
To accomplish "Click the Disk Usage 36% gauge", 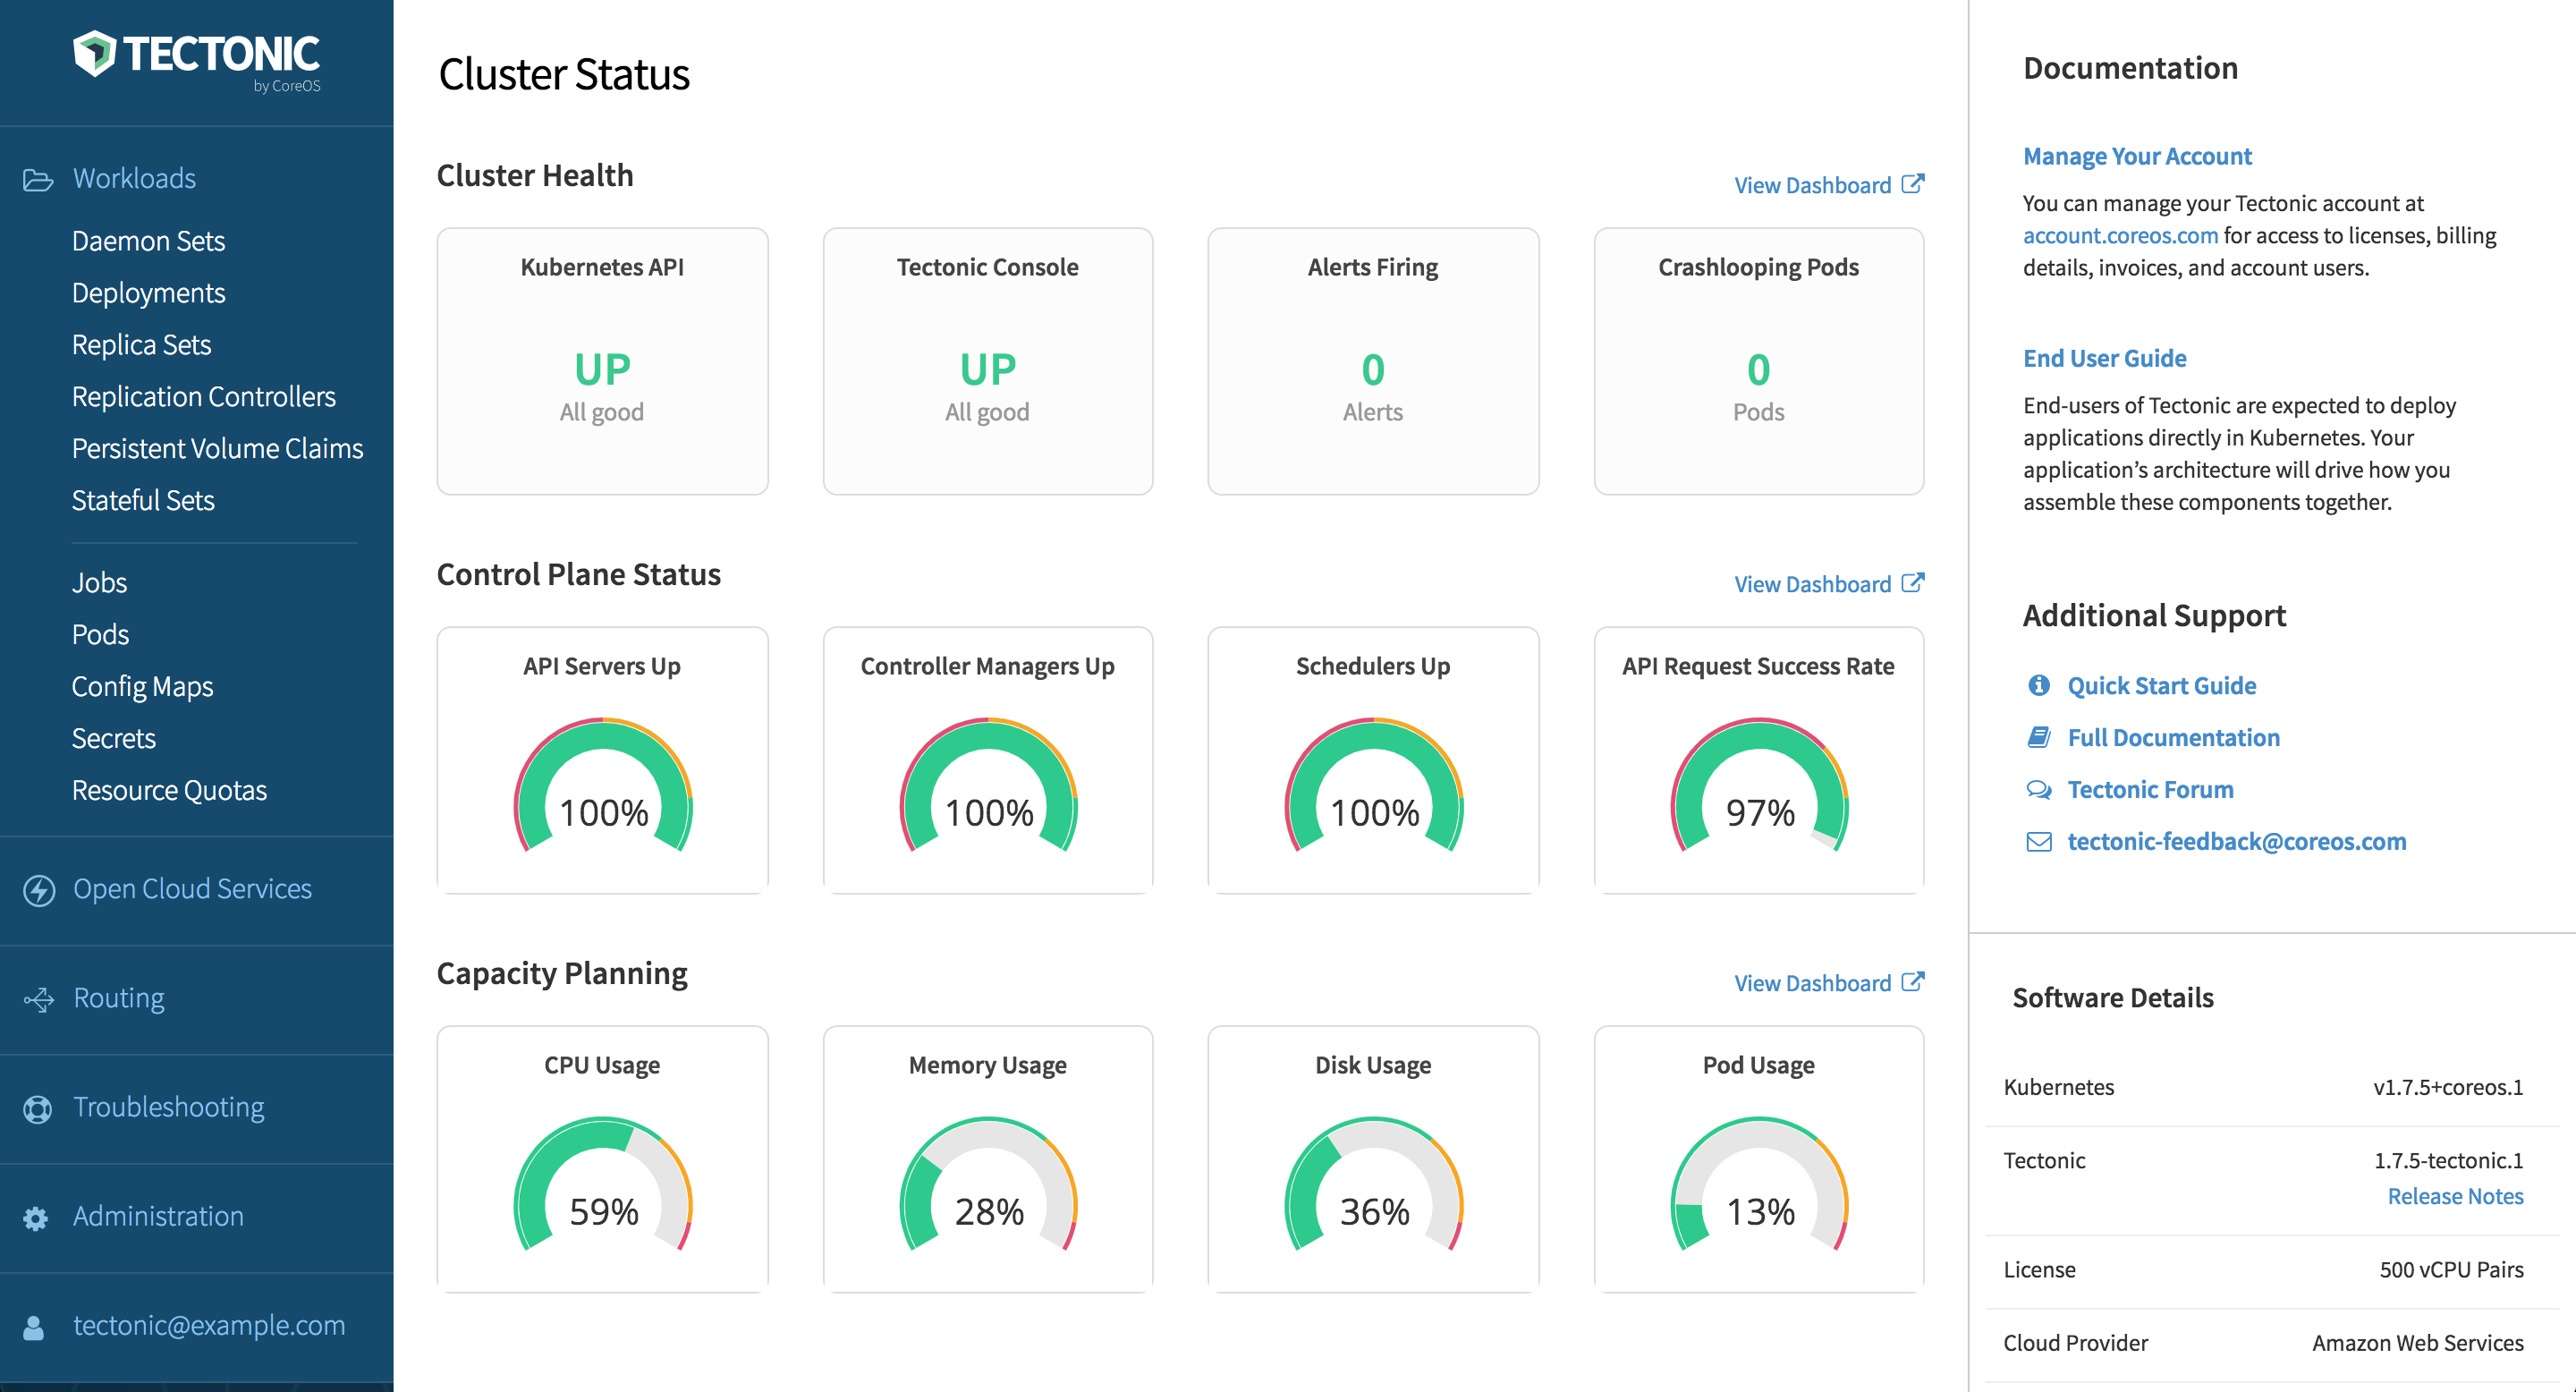I will coord(1373,1184).
